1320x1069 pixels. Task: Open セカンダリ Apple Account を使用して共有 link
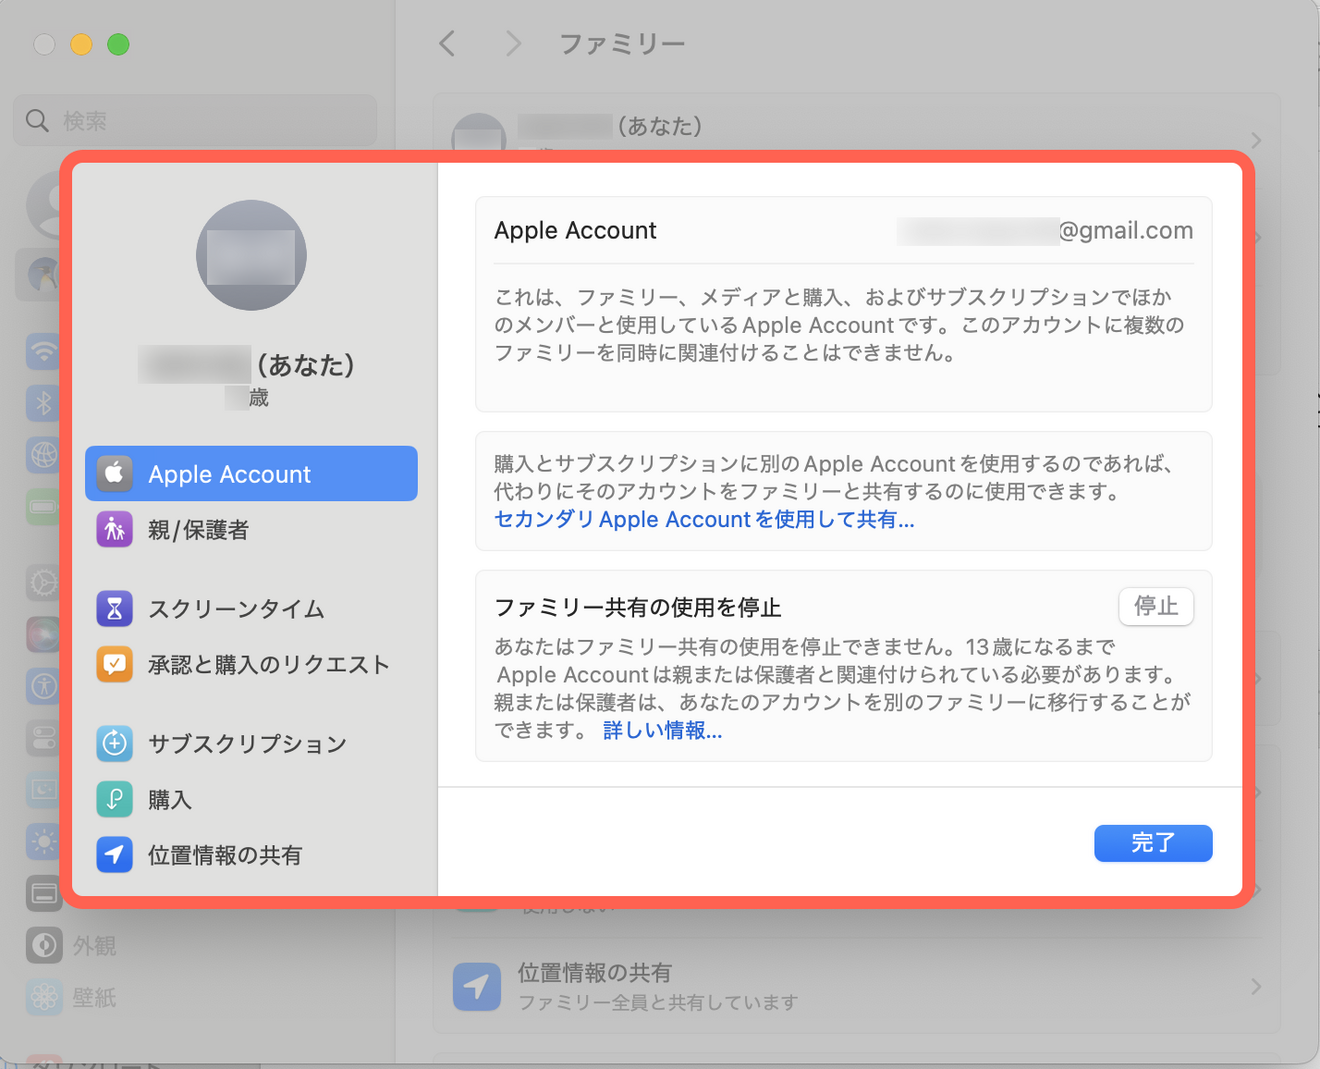click(704, 520)
